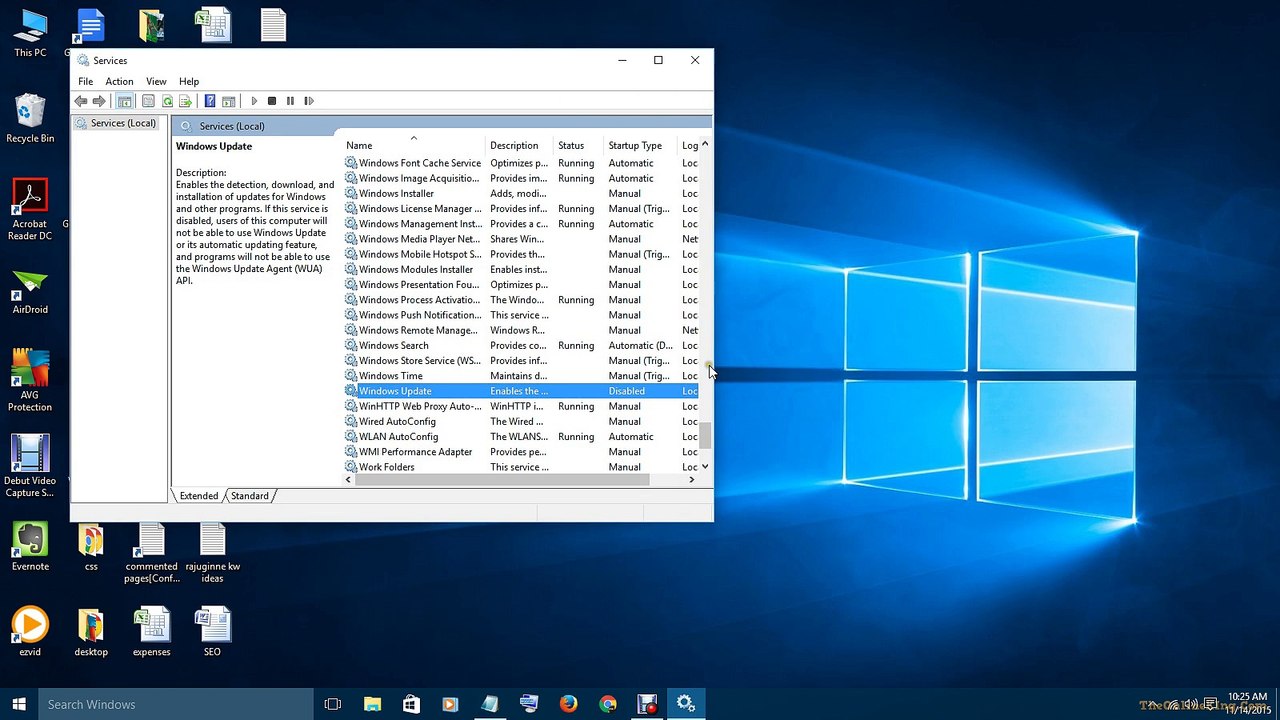Sort by the Status column header

point(579,145)
